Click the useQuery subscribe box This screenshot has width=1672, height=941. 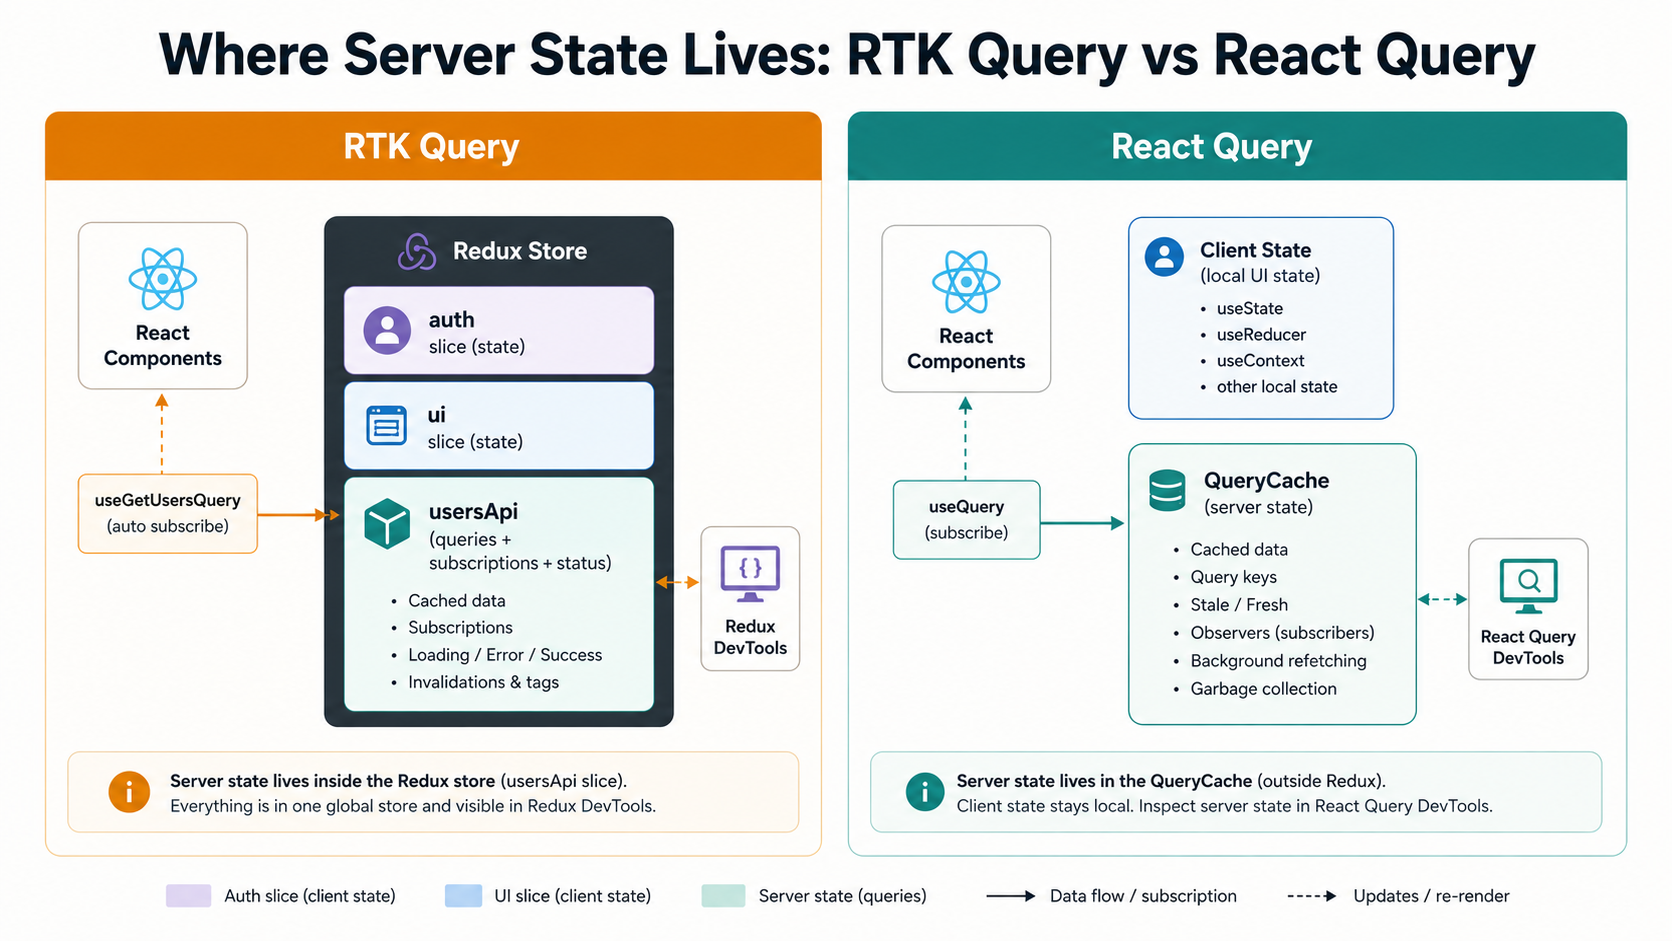[966, 520]
